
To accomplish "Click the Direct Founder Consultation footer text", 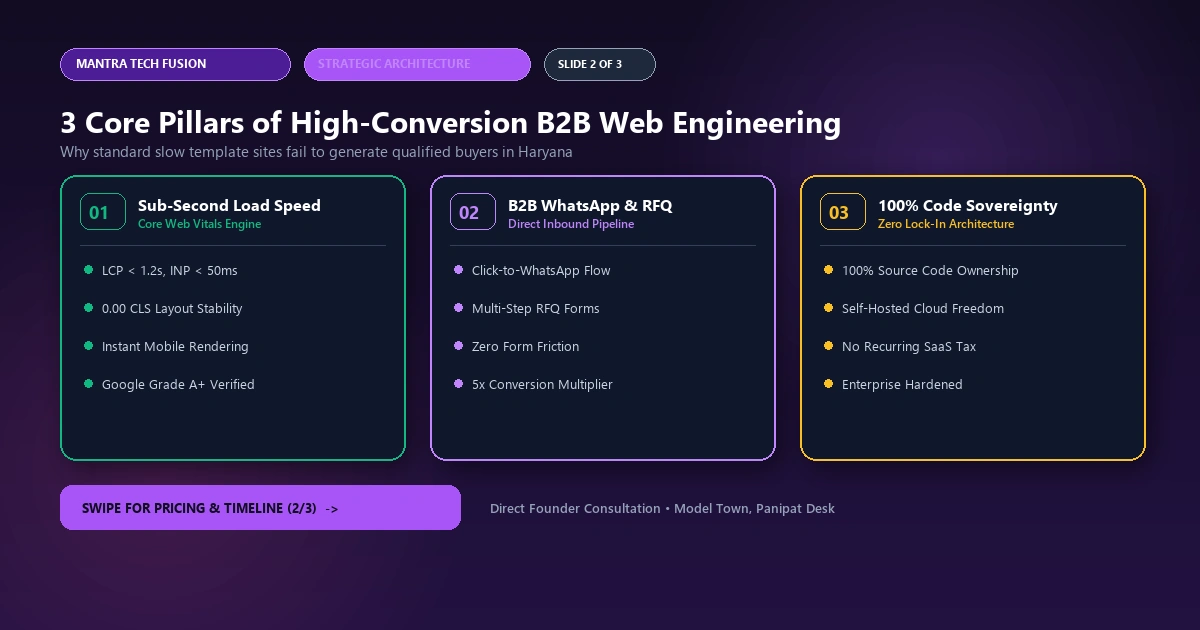I will 662,509.
